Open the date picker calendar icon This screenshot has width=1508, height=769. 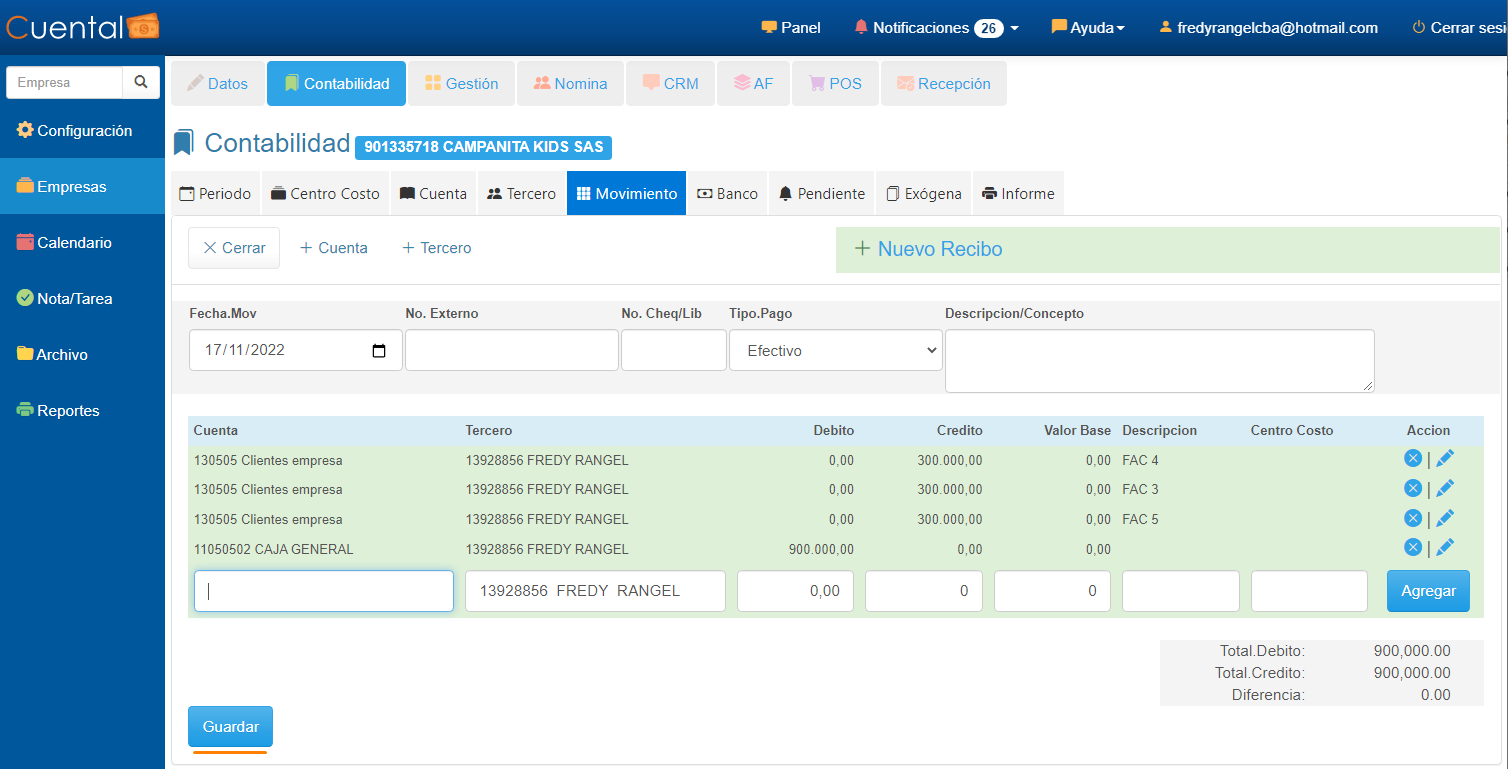379,351
